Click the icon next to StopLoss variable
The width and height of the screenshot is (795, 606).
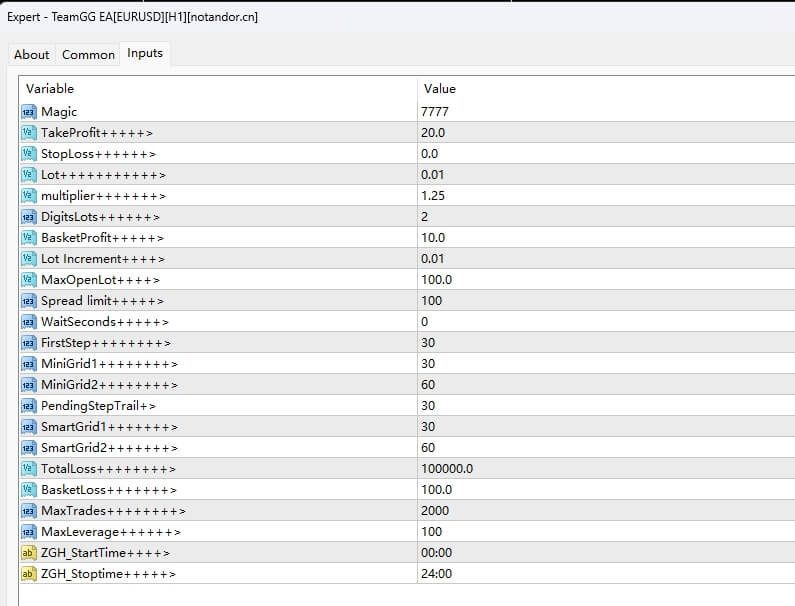point(28,154)
